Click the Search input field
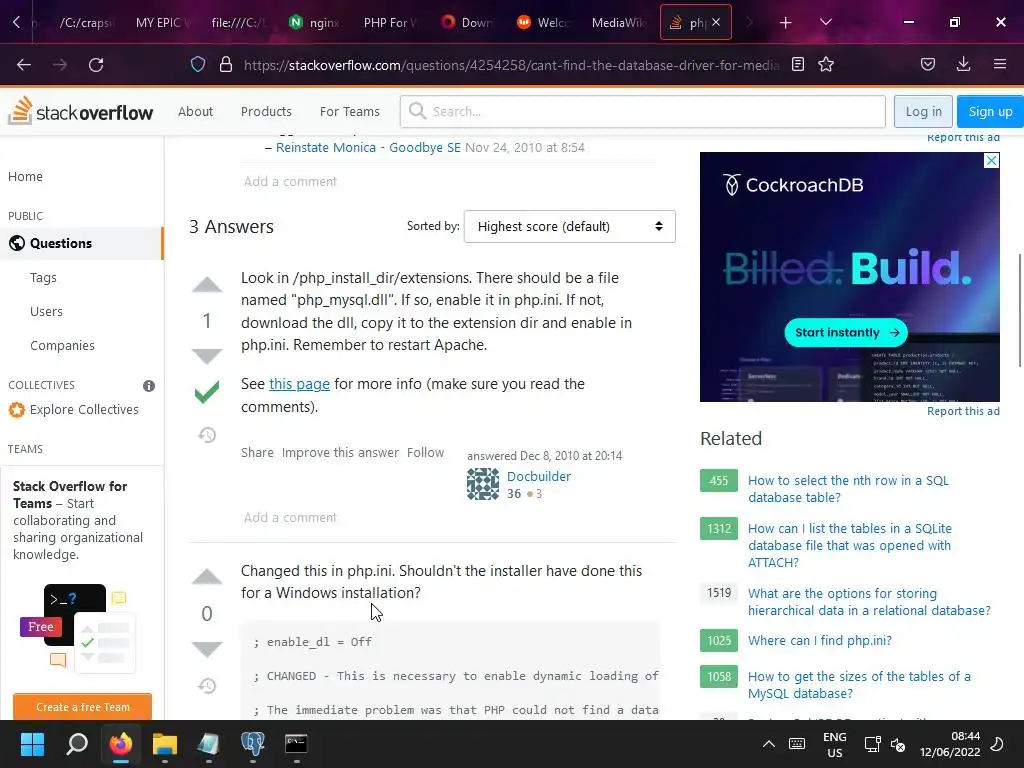This screenshot has width=1024, height=768. pos(643,112)
